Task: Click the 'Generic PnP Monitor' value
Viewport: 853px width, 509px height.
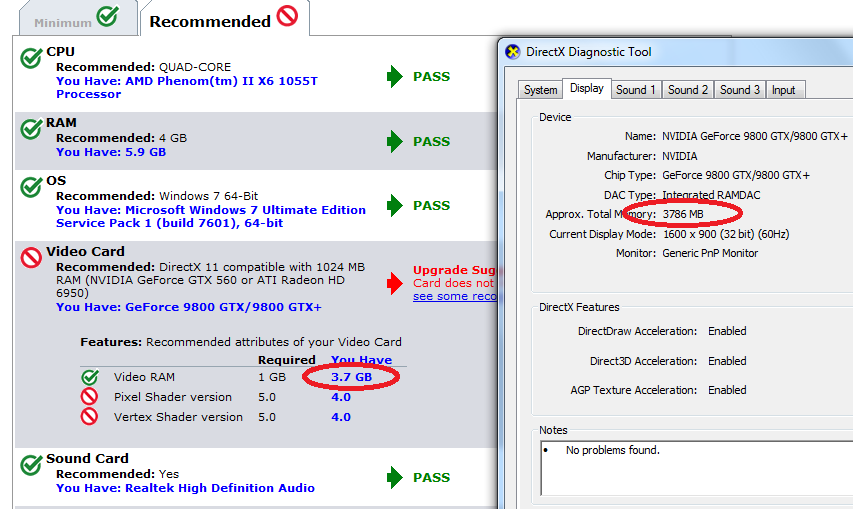Action: (710, 253)
